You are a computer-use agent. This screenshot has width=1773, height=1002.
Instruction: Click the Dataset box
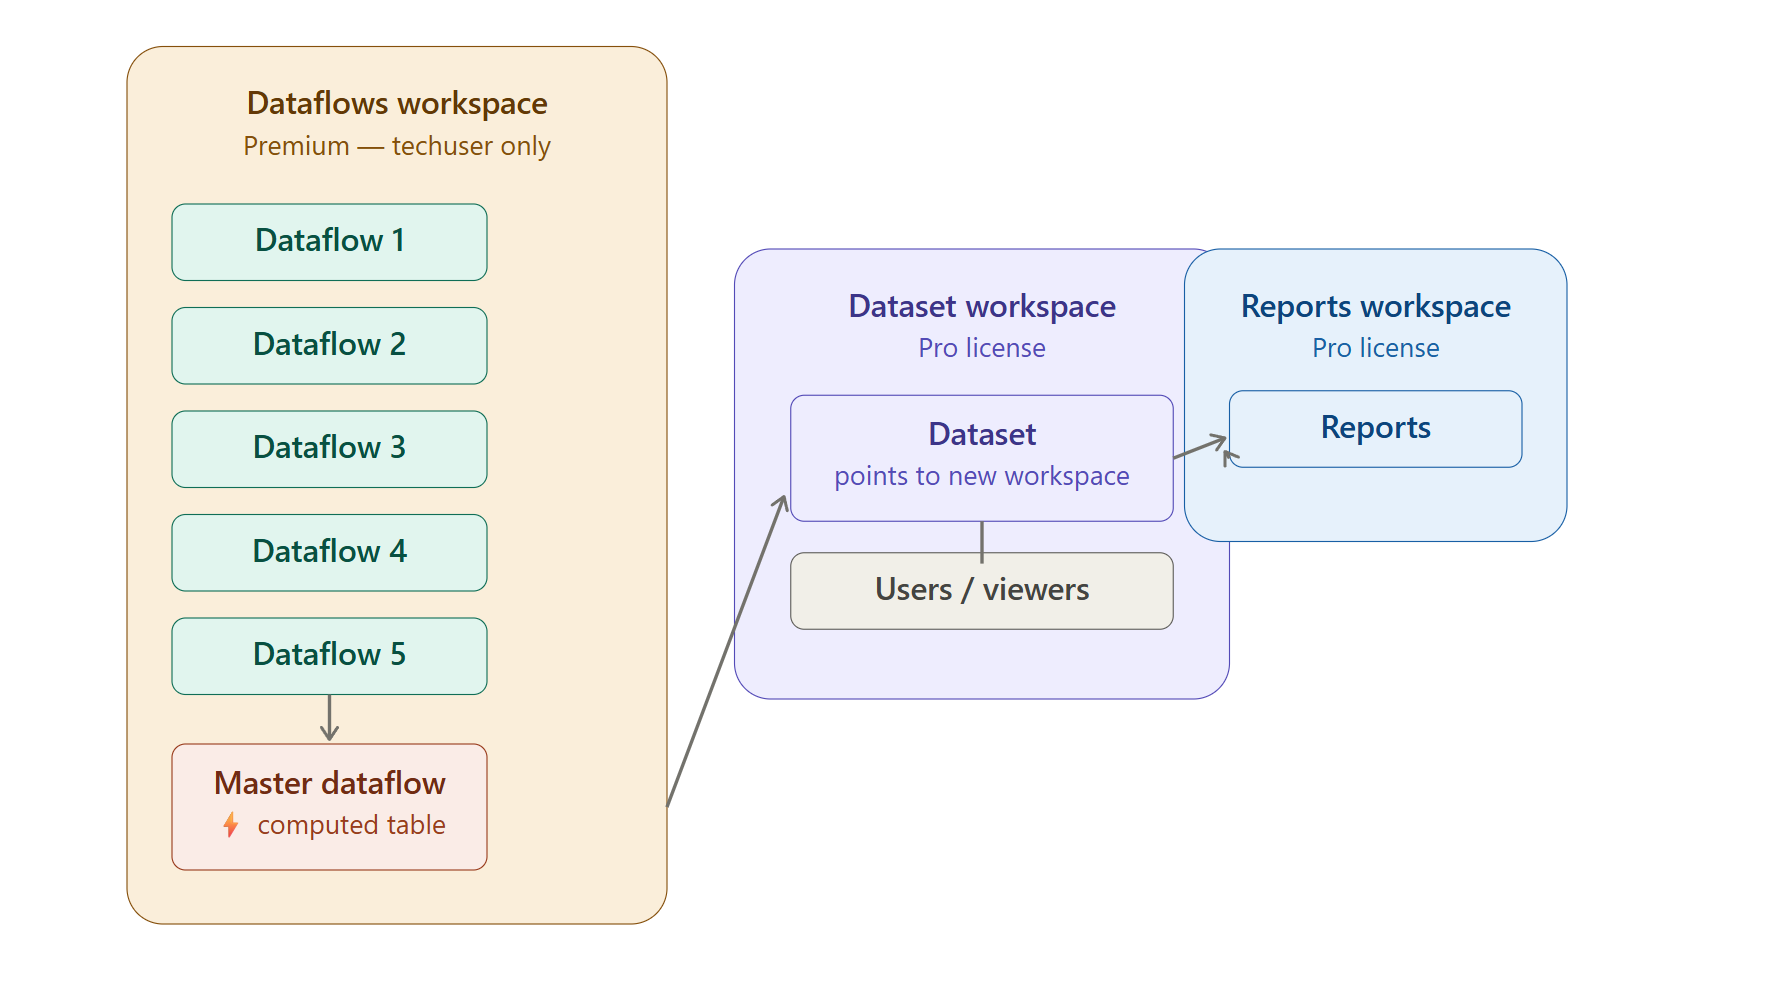(x=981, y=458)
